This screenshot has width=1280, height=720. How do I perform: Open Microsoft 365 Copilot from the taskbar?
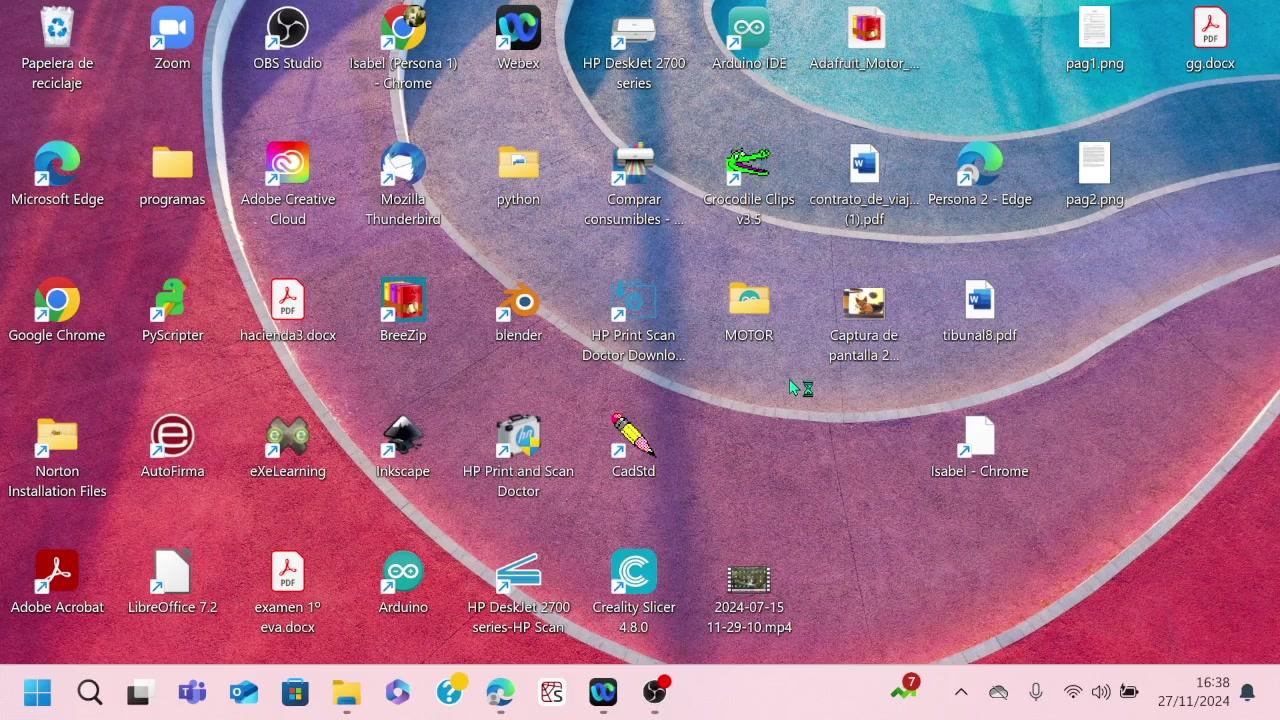coord(398,692)
